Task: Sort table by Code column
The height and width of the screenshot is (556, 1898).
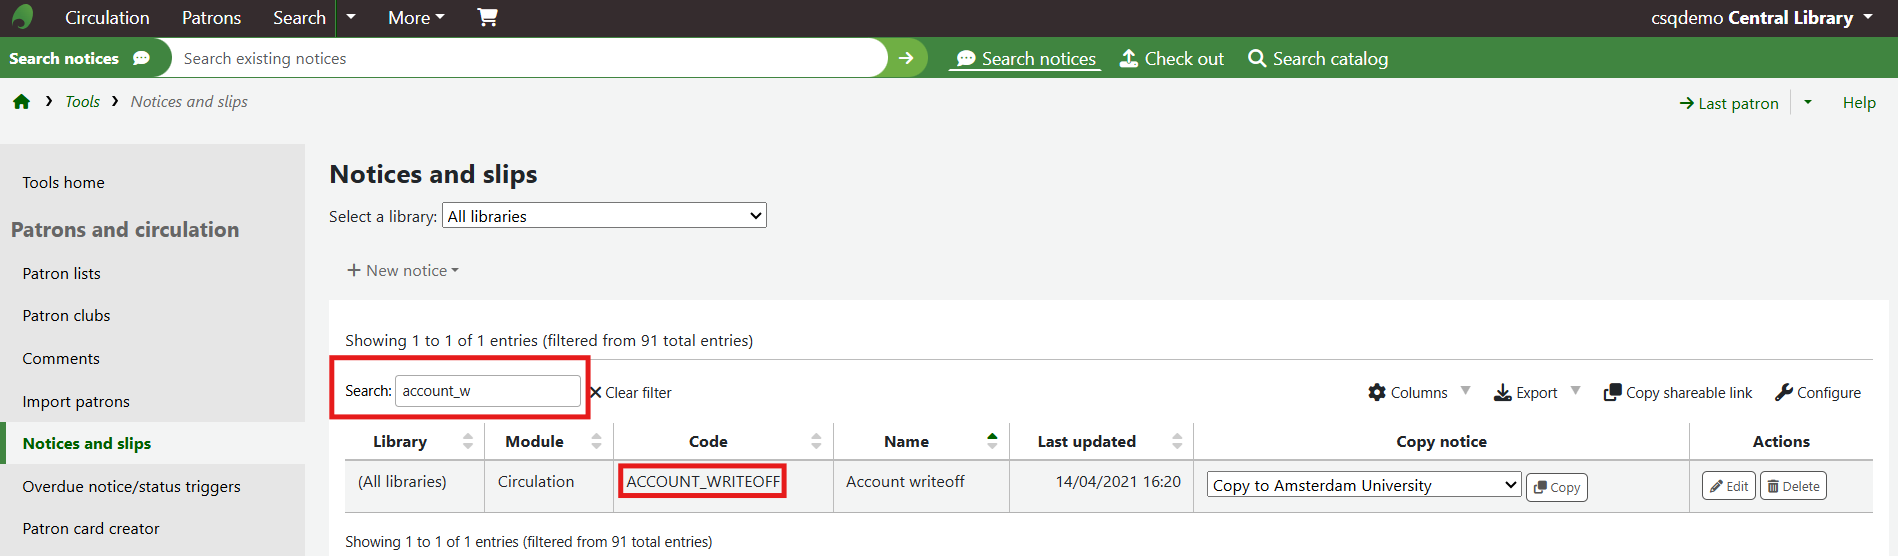Action: pyautogui.click(x=708, y=441)
